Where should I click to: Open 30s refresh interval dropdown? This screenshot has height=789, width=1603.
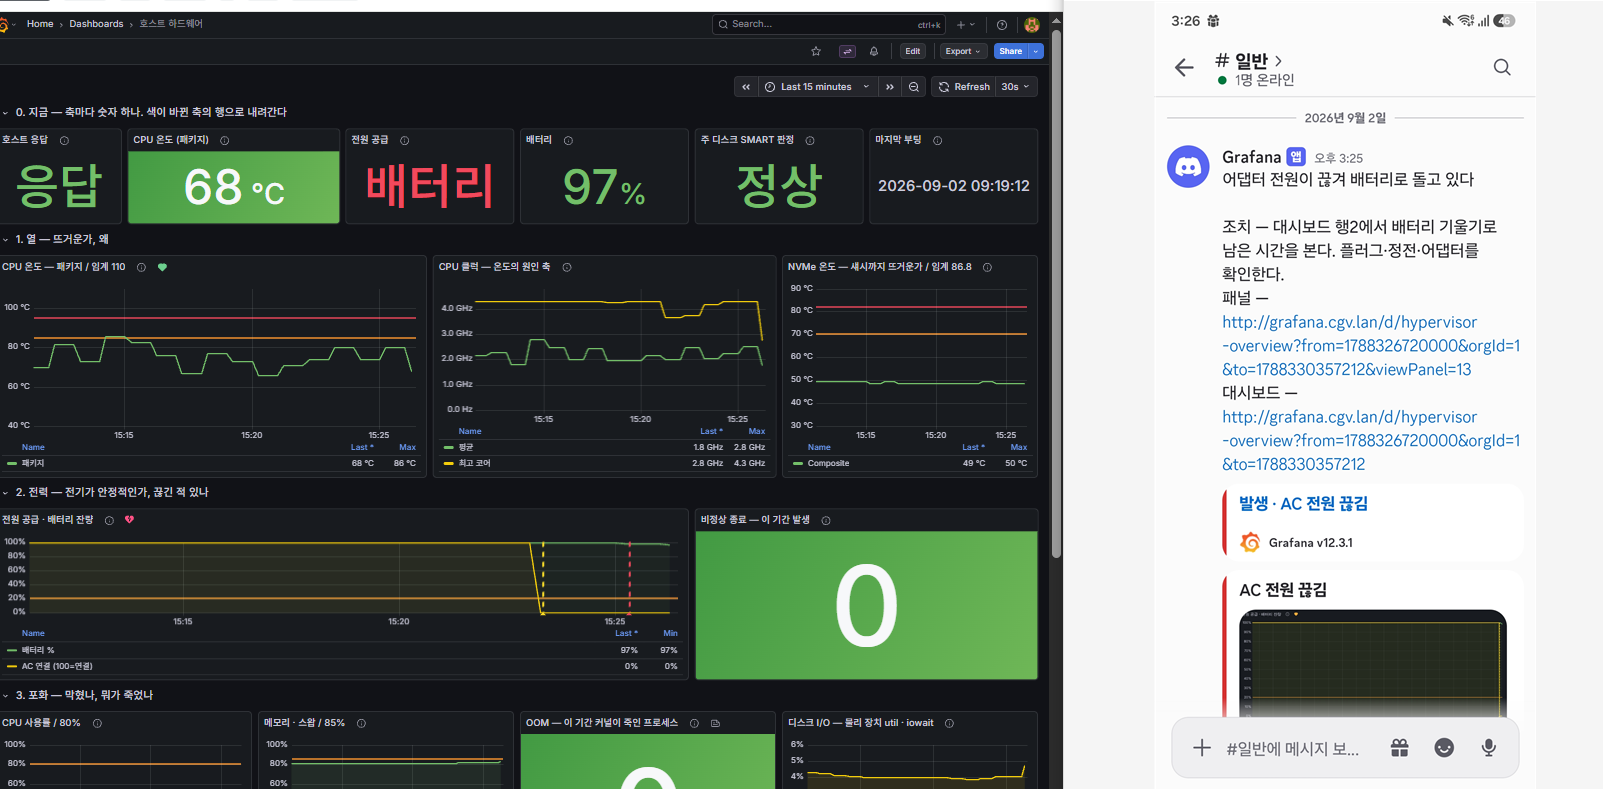pyautogui.click(x=1015, y=87)
